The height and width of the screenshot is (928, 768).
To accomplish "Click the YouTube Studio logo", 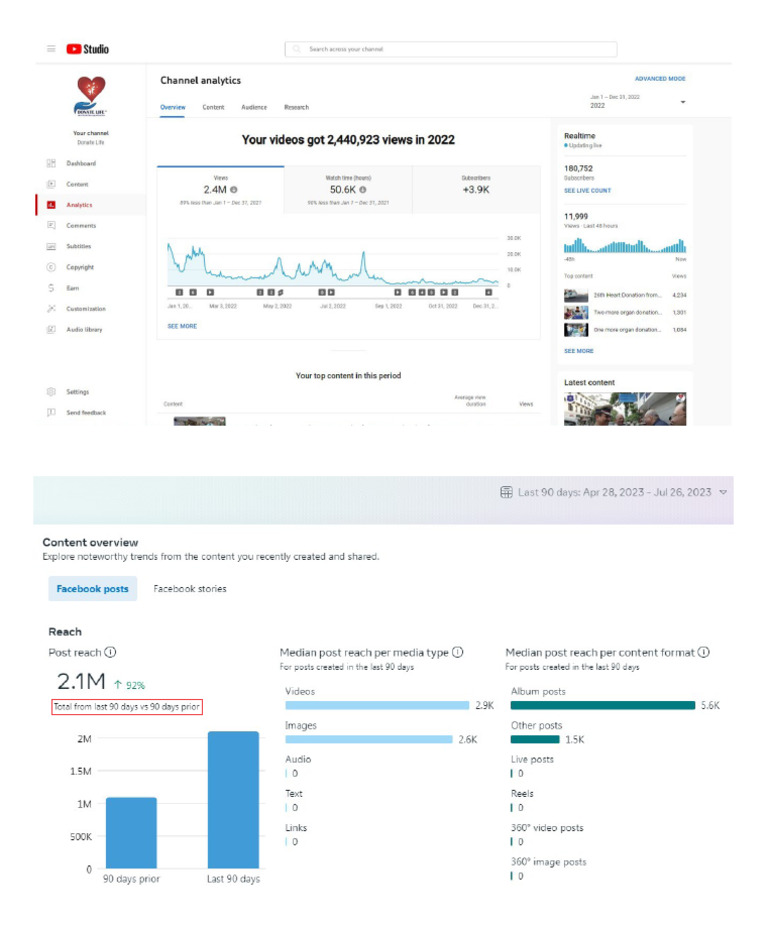I will pyautogui.click(x=88, y=49).
